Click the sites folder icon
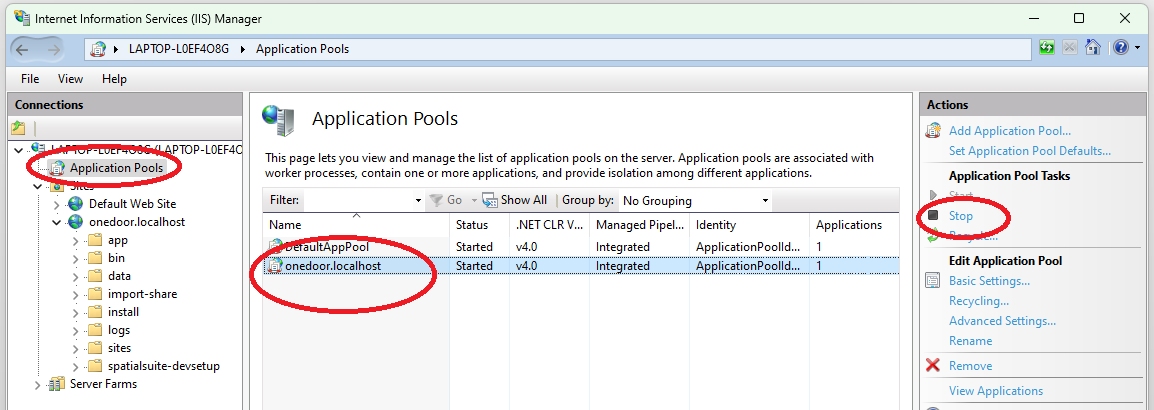 [94, 348]
